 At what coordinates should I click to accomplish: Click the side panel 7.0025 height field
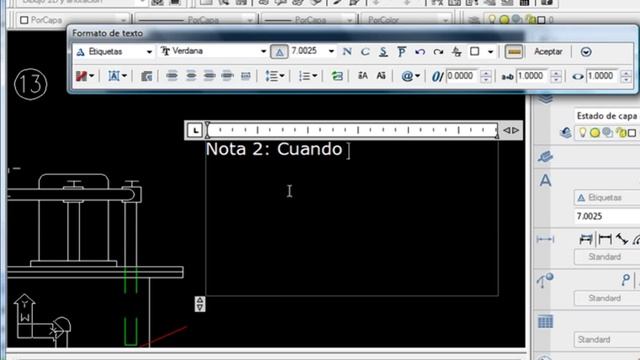pos(607,216)
